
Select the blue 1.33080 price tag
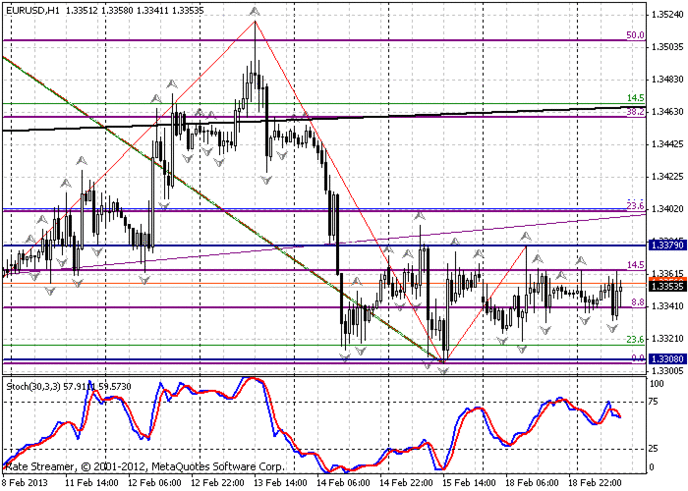pos(667,358)
